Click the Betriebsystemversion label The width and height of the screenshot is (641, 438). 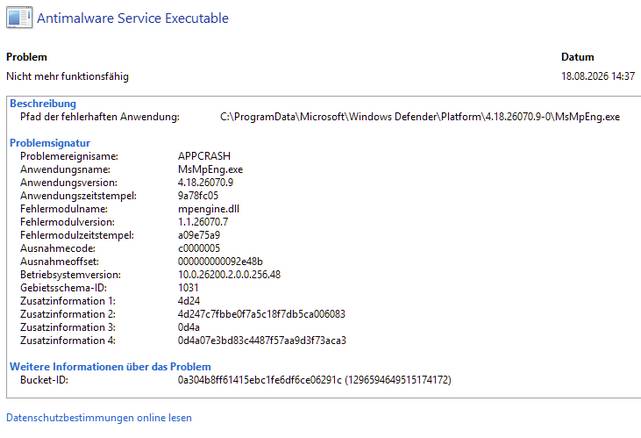point(70,274)
